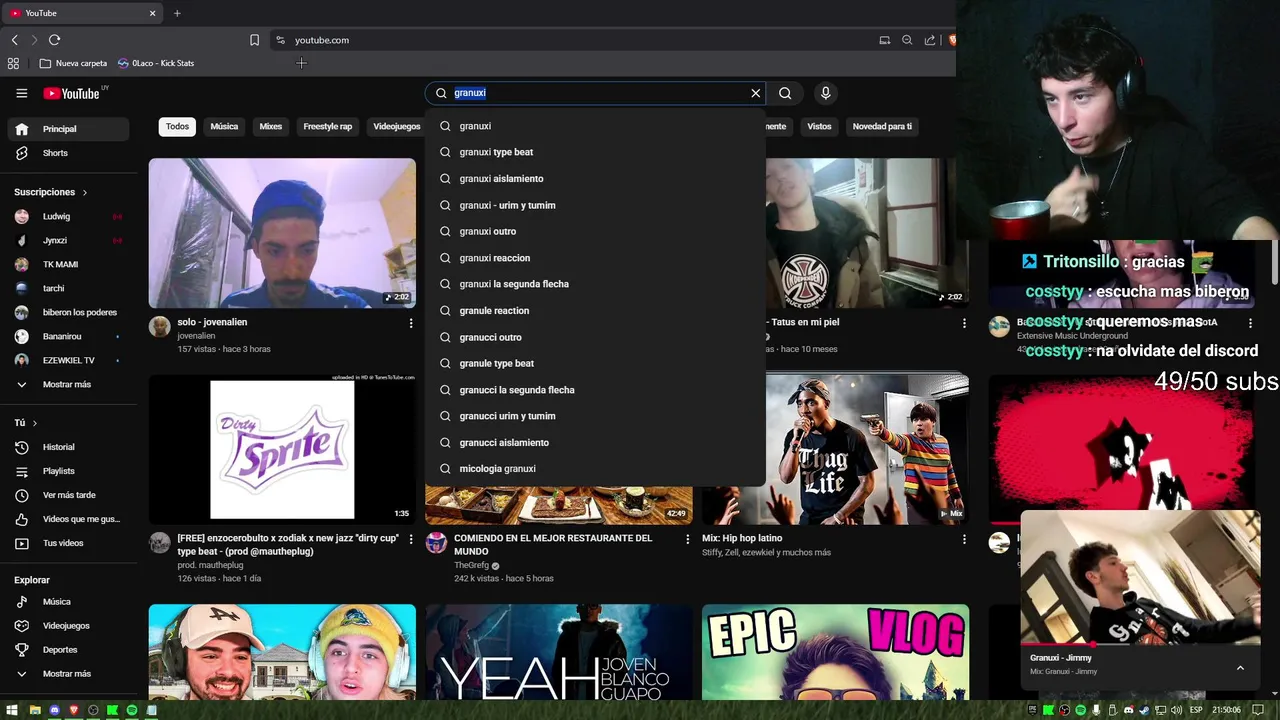
Task: Open Videos que me gustan
Action: [x=68, y=519]
